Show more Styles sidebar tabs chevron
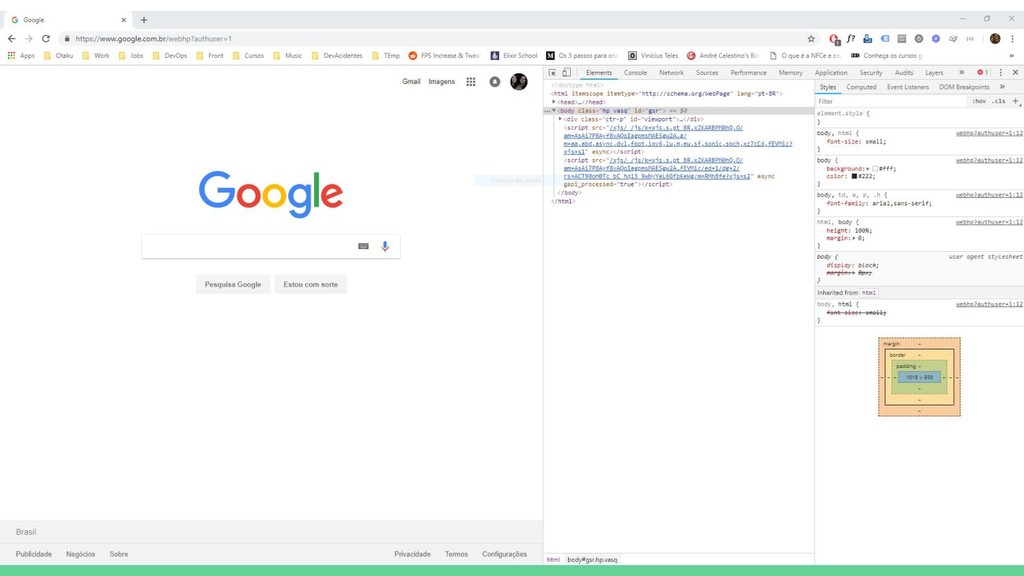The image size is (1024, 576). coord(1002,87)
